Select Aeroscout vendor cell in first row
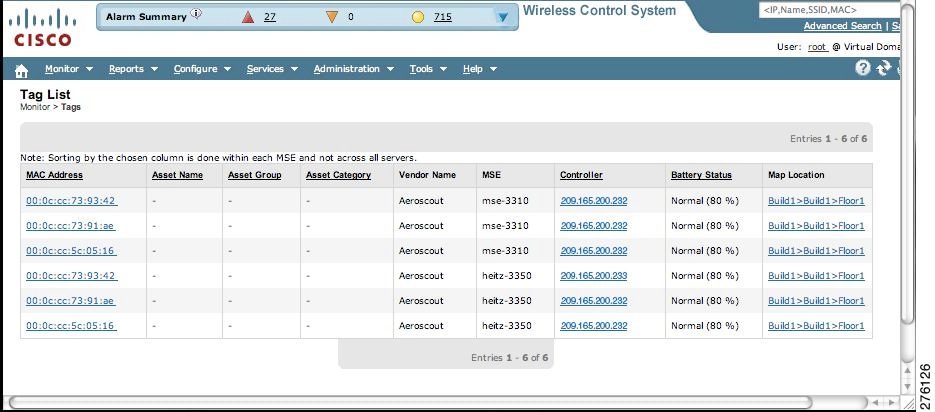The image size is (935, 412). tap(421, 201)
